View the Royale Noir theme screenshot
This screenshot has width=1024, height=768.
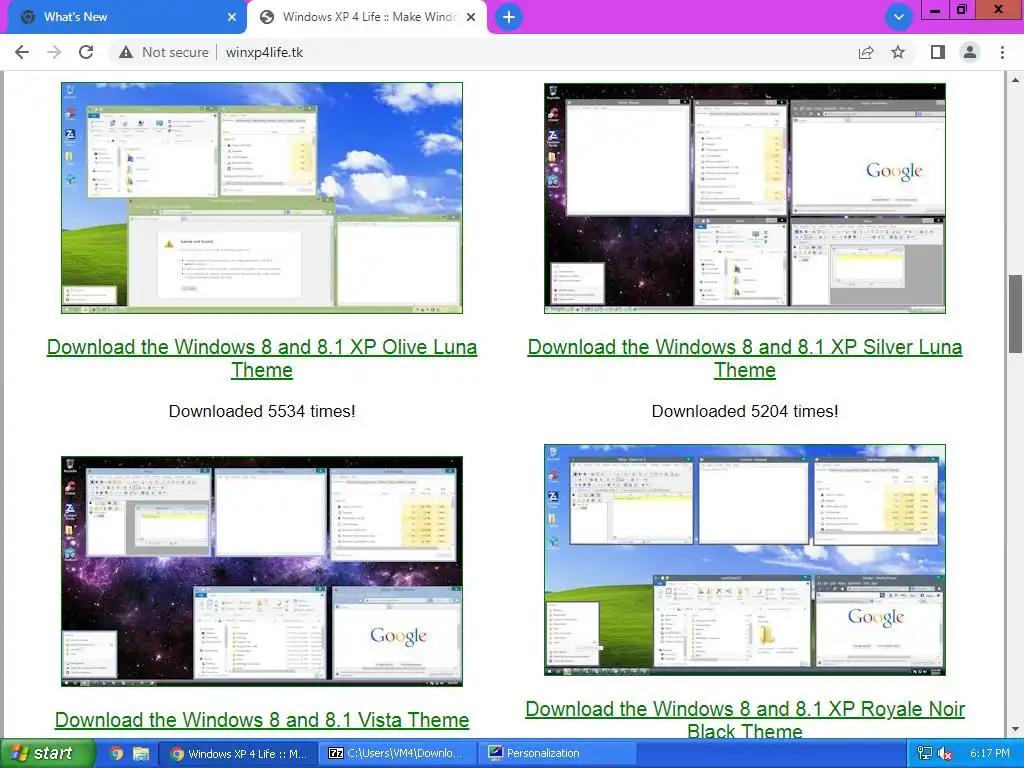(744, 560)
